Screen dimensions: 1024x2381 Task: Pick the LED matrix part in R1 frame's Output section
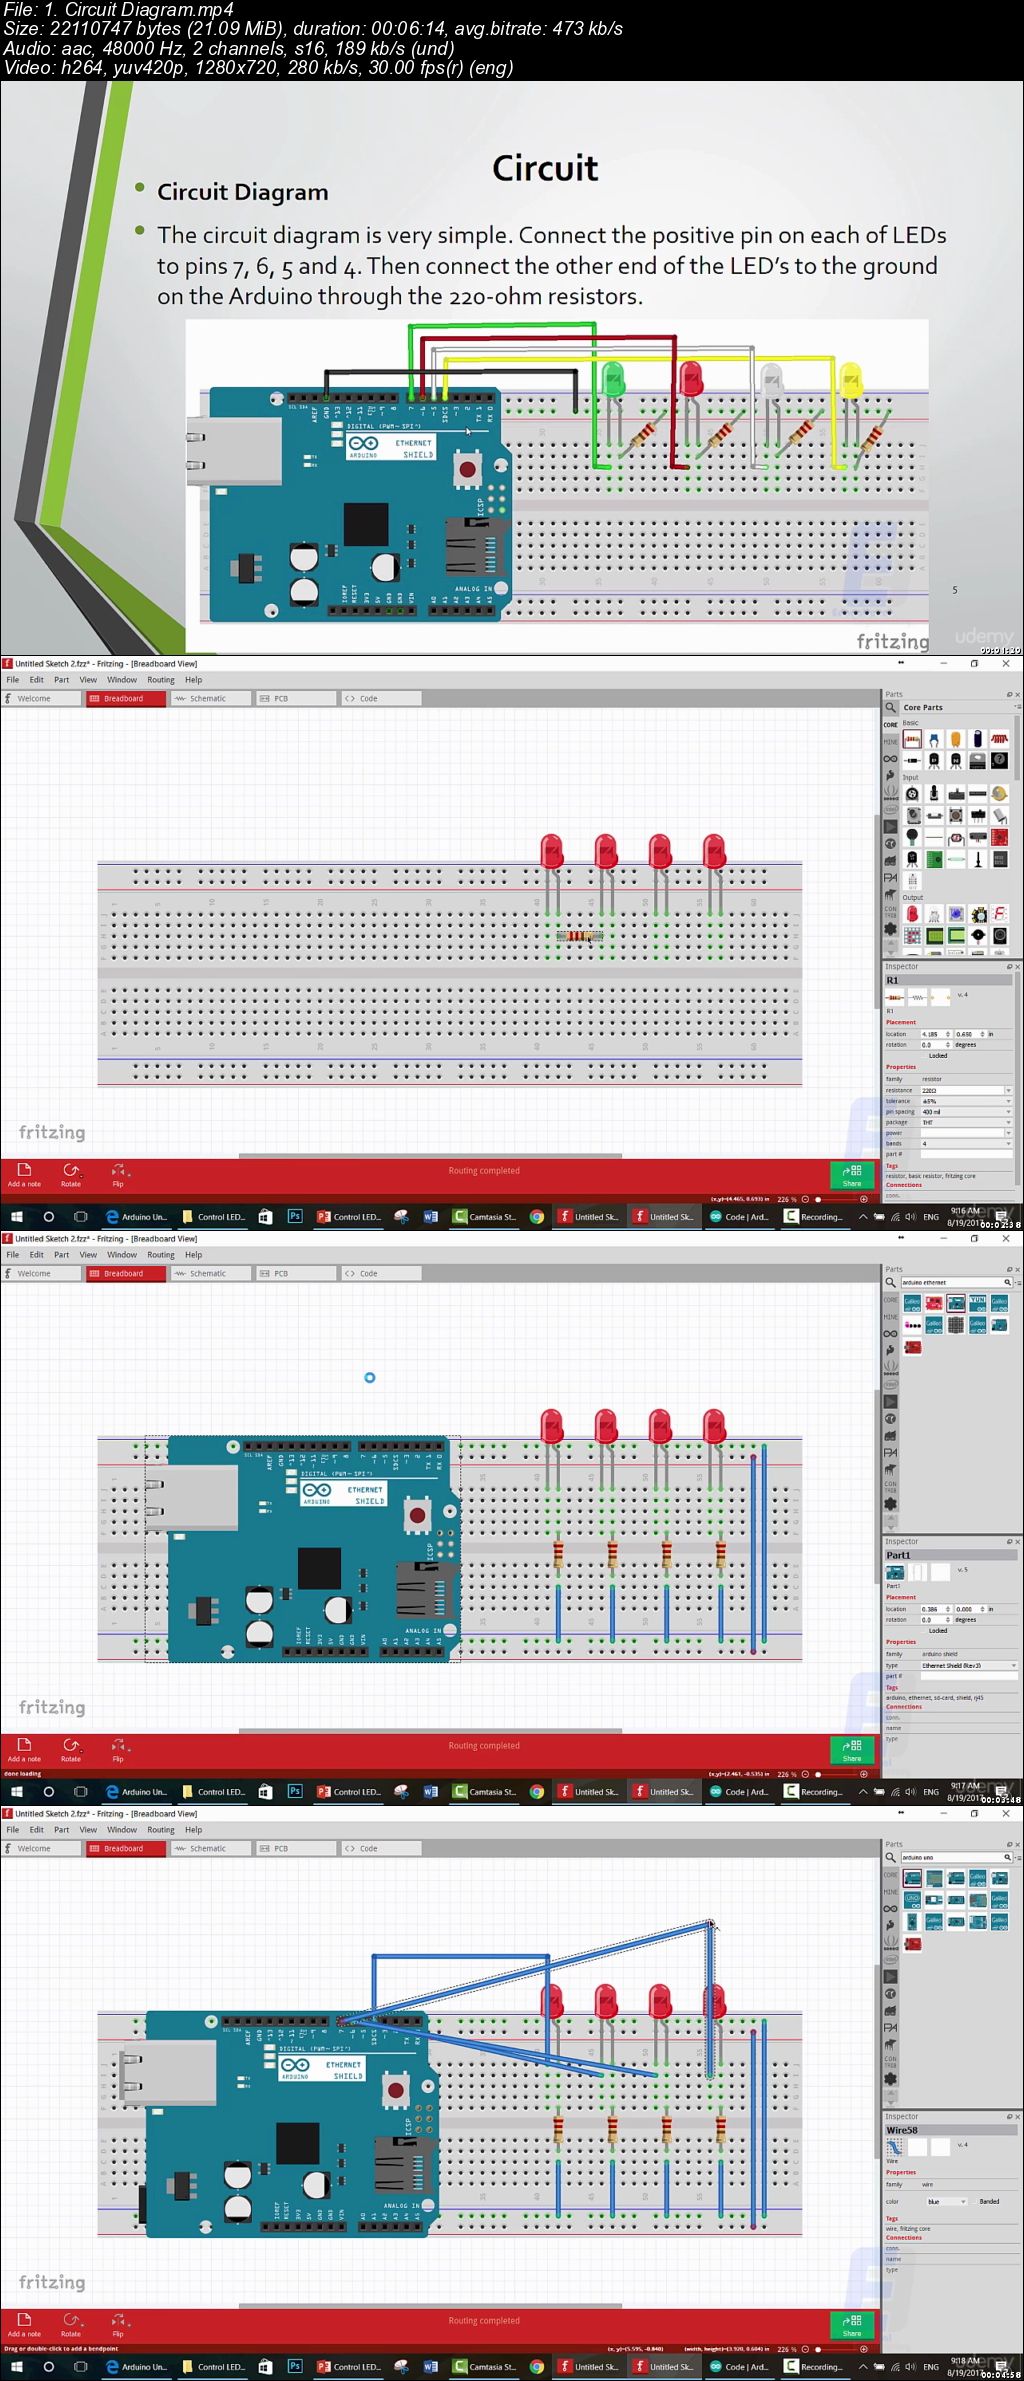912,935
